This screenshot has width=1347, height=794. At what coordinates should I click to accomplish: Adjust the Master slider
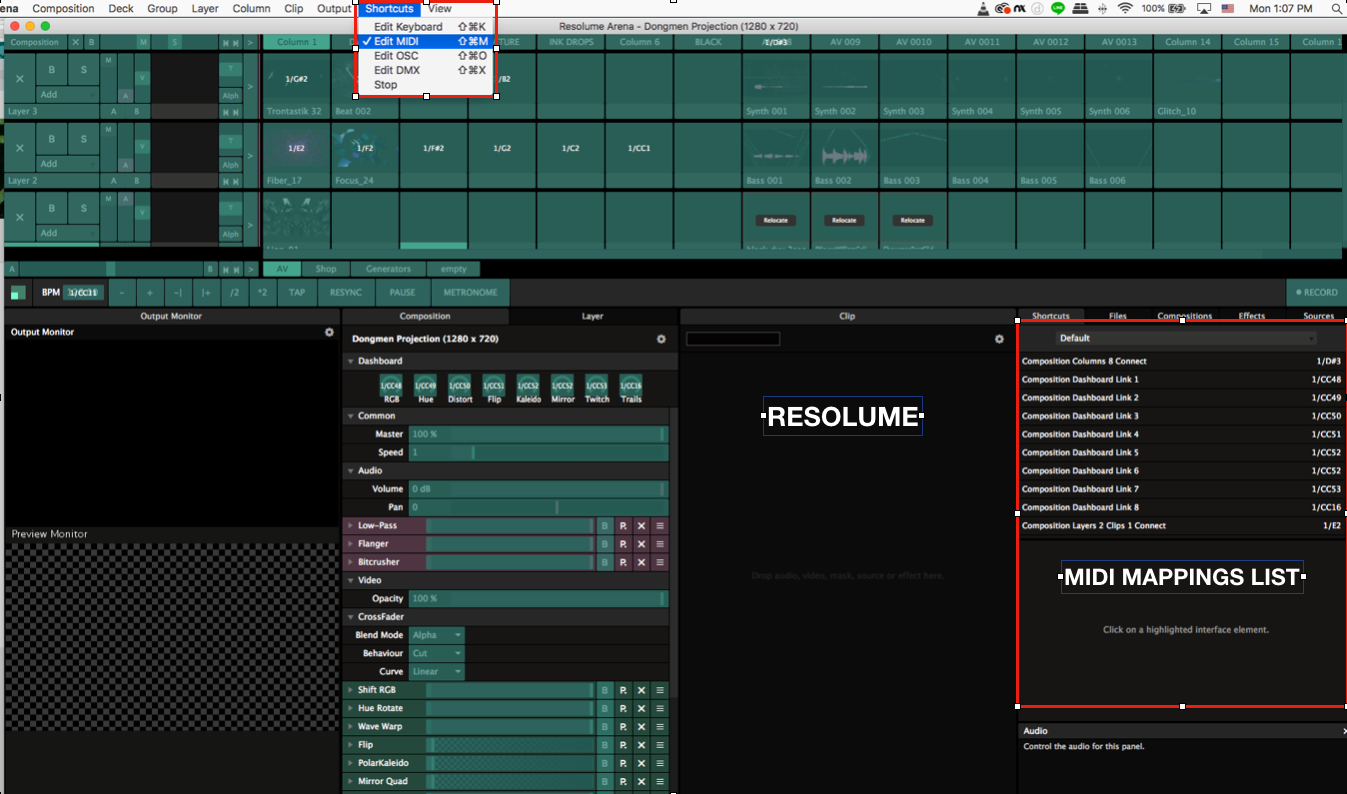[538, 434]
